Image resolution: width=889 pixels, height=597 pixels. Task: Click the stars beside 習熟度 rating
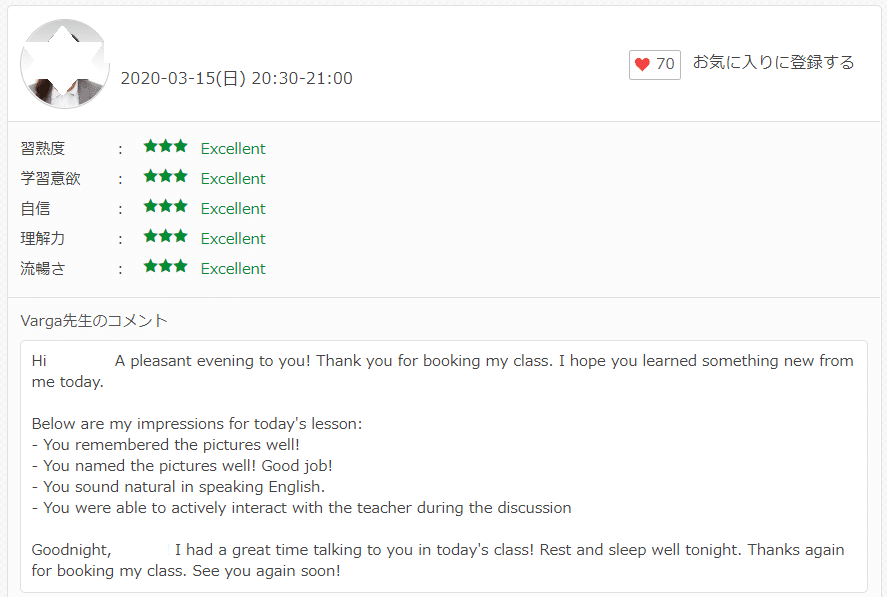pos(166,147)
